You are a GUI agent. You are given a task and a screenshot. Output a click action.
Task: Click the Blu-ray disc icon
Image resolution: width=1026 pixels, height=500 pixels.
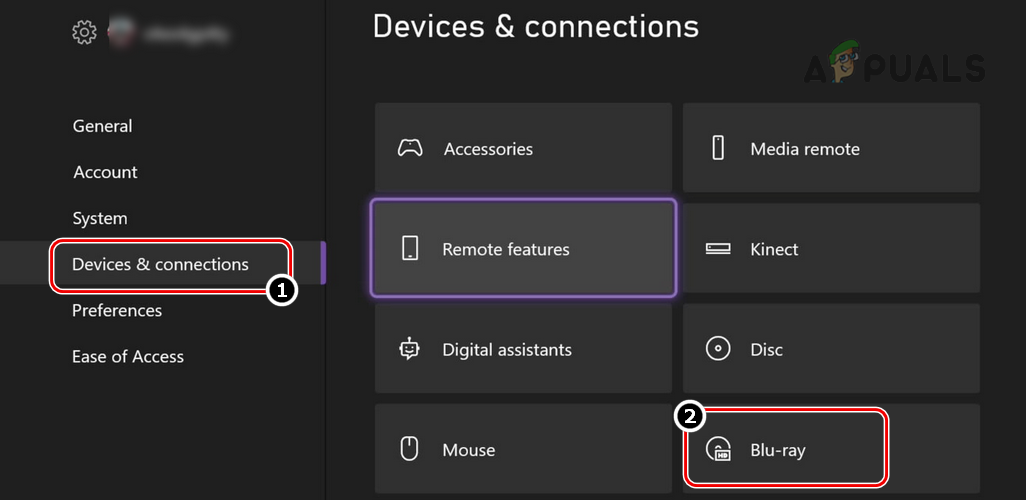coord(718,450)
